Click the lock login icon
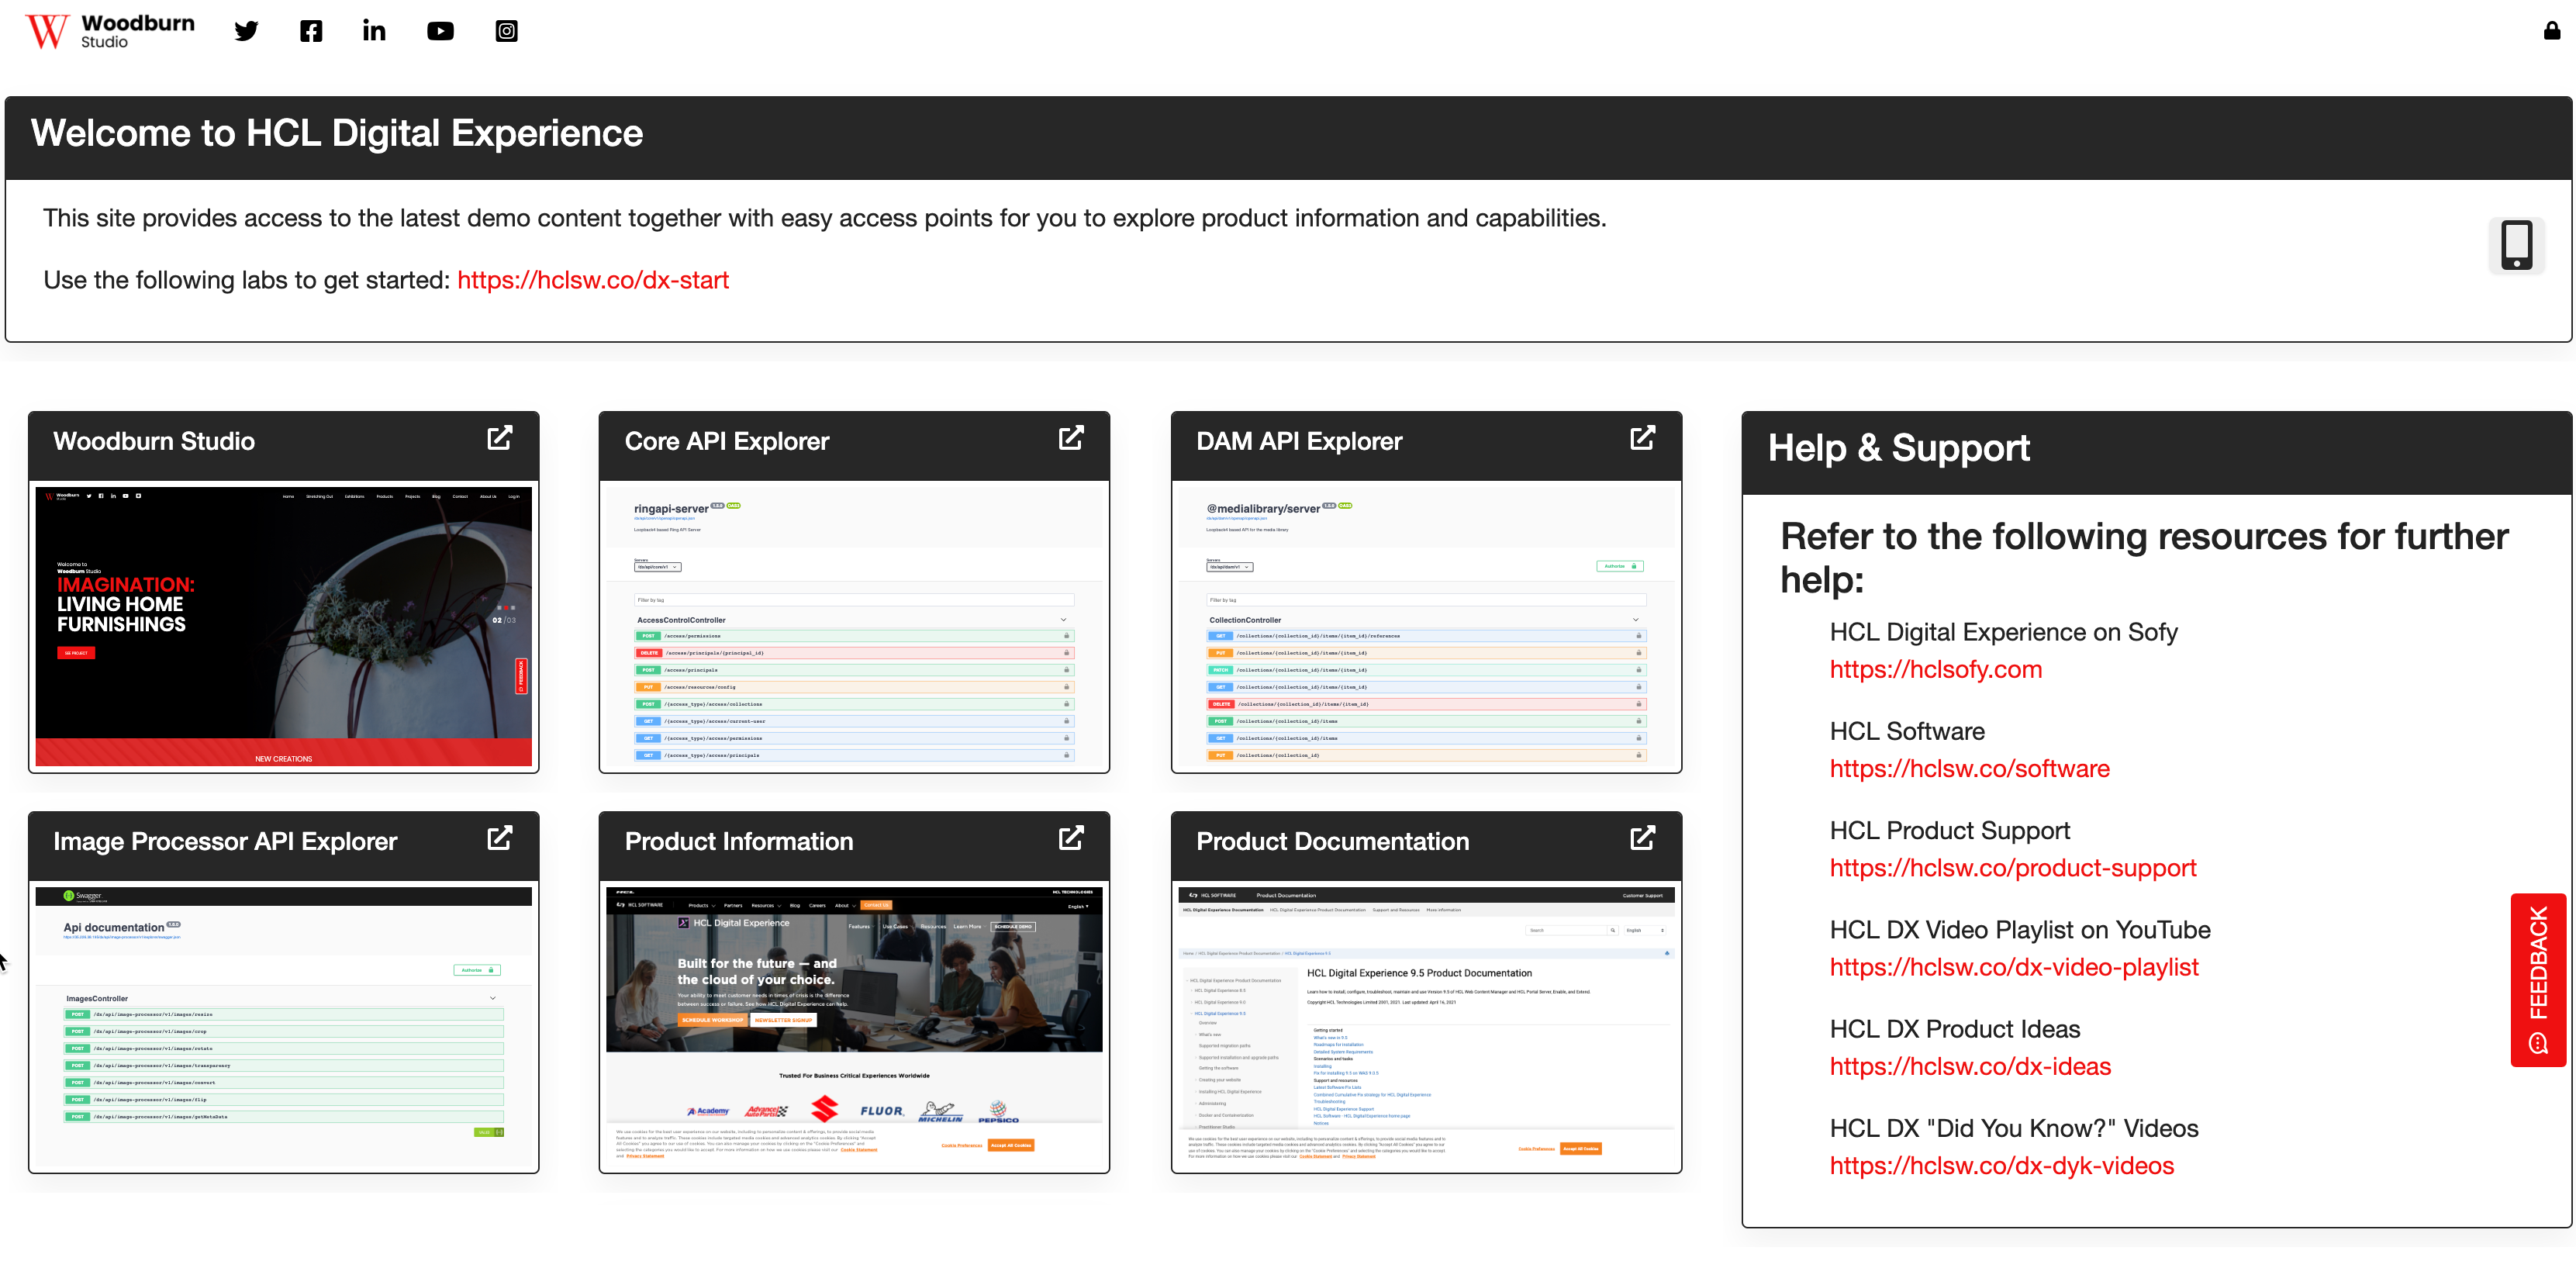This screenshot has width=2576, height=1261. [x=2552, y=31]
